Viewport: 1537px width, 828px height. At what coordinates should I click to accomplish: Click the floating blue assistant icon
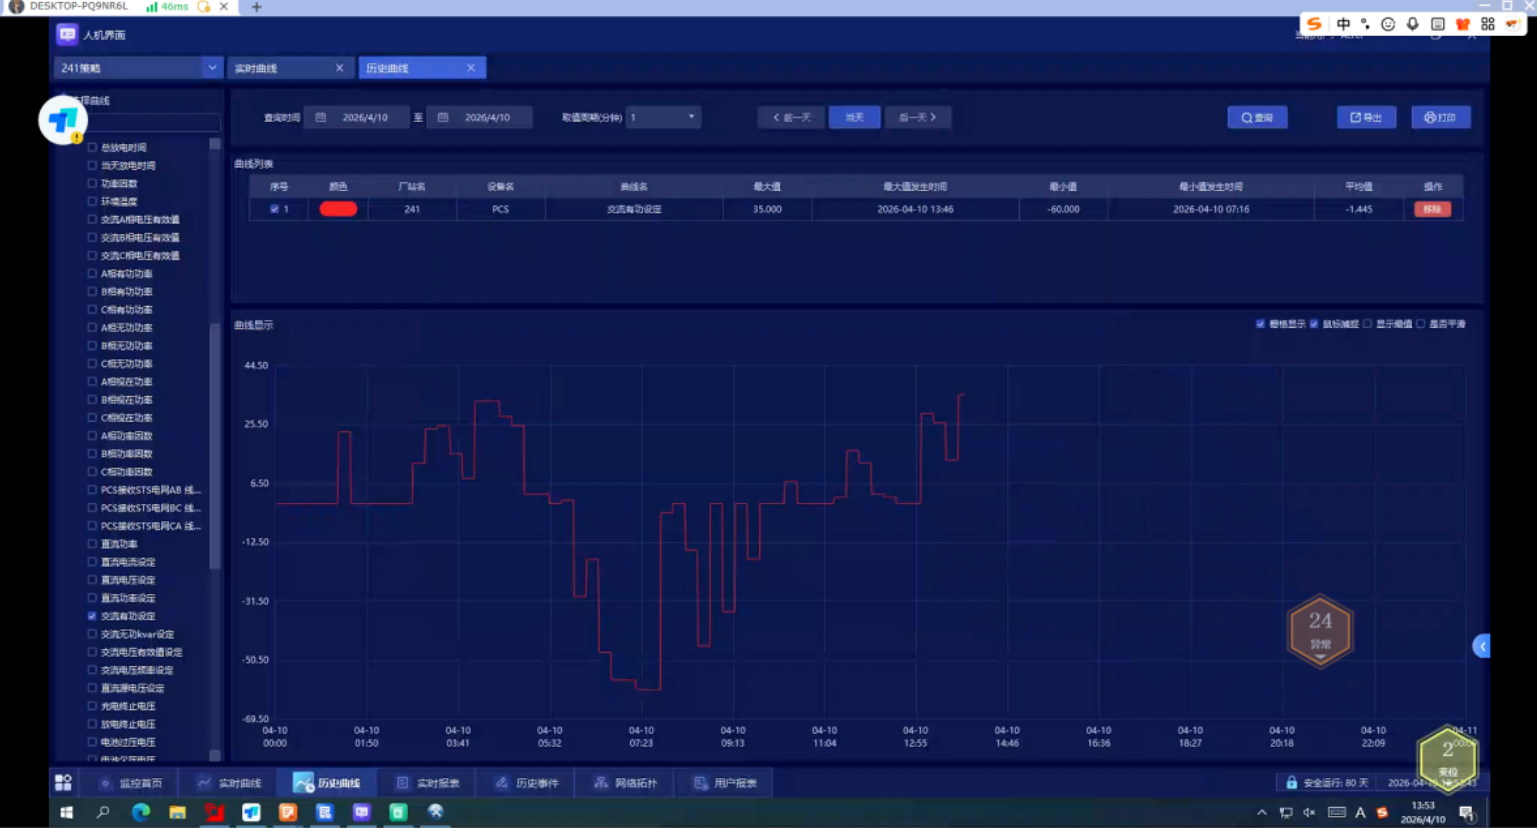tap(62, 121)
